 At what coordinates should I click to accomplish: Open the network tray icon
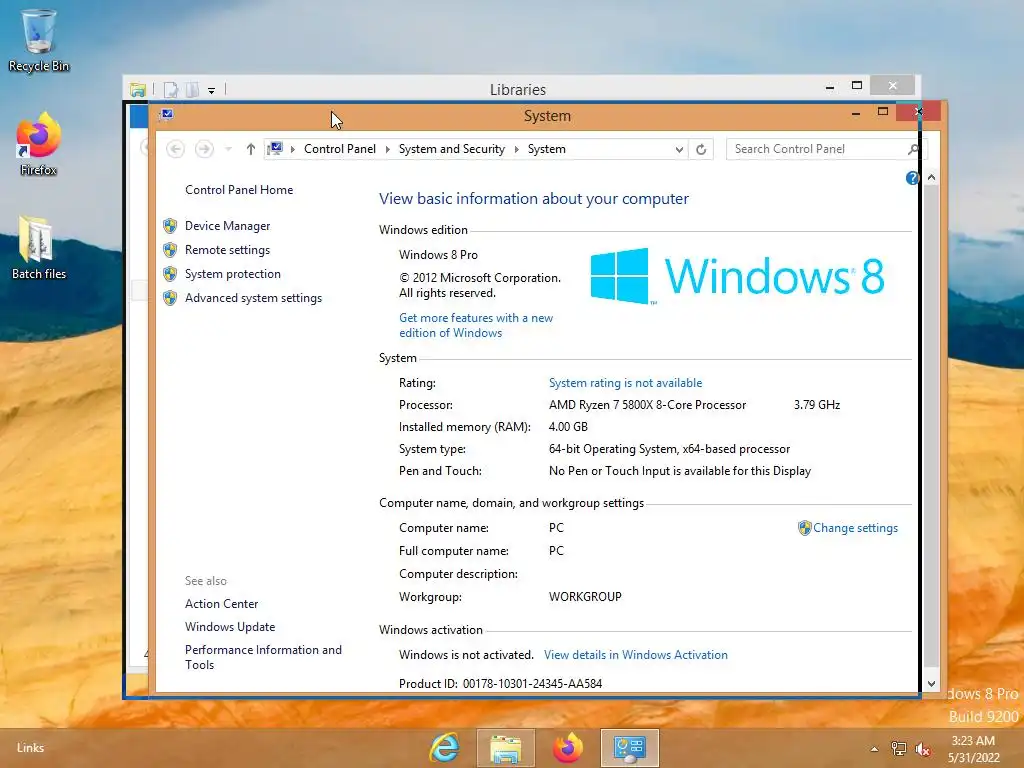[x=899, y=749]
